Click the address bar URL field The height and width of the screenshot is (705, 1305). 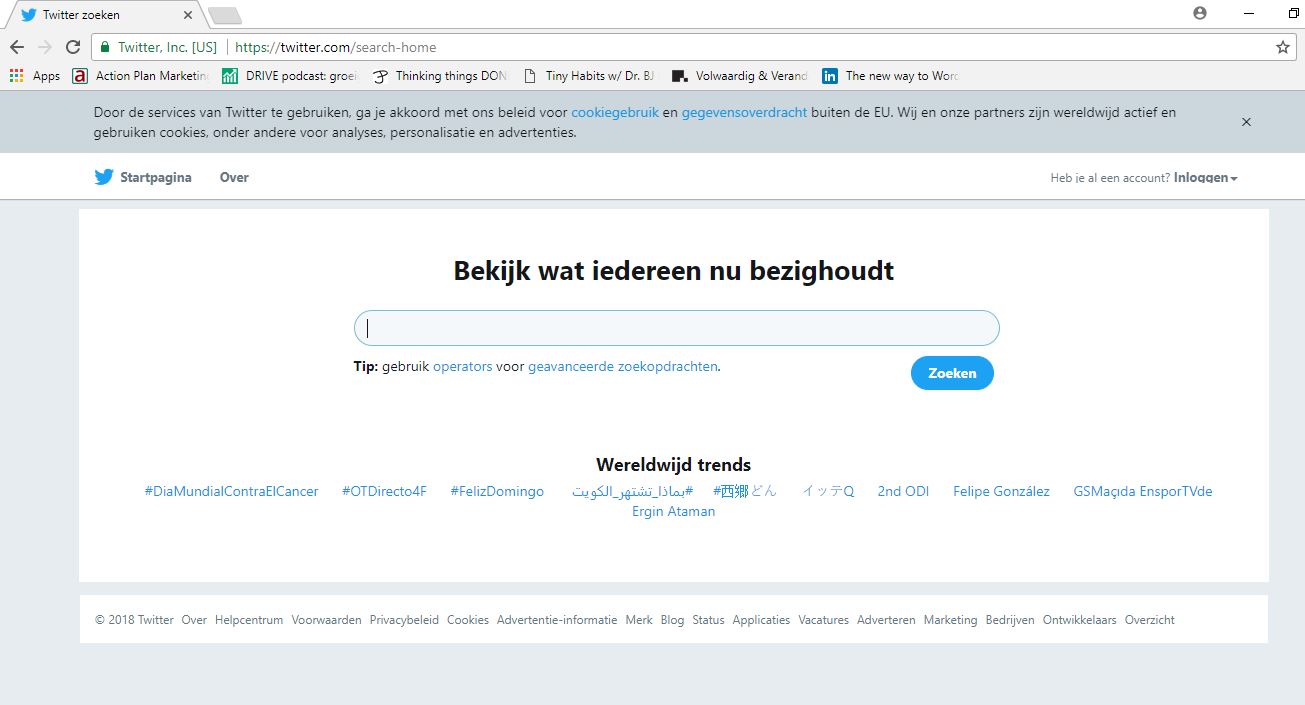(700, 47)
